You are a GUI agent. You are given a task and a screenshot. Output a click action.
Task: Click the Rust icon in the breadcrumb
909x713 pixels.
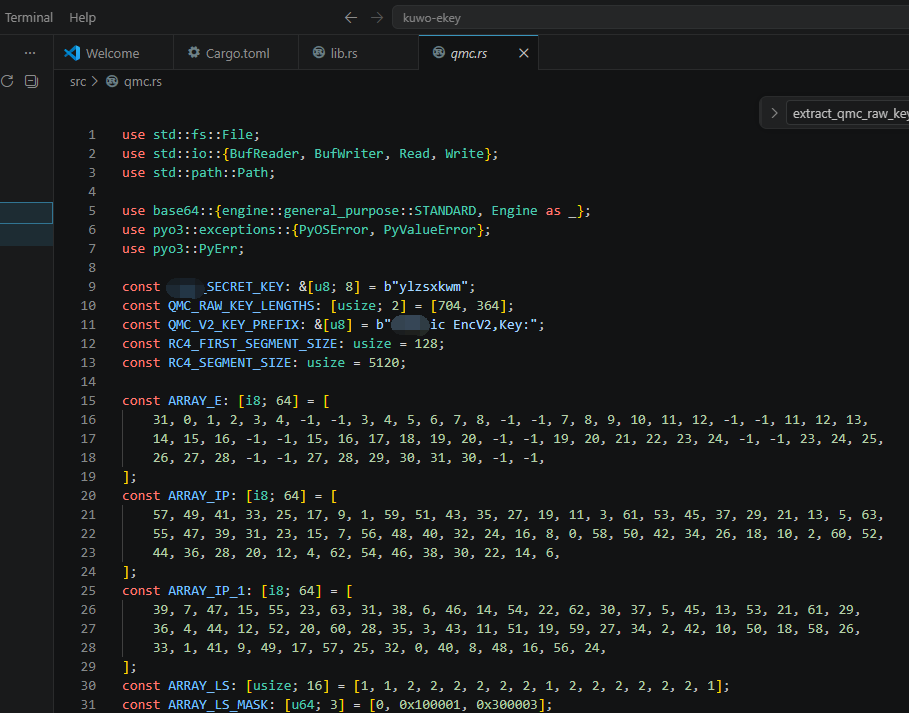(x=112, y=81)
